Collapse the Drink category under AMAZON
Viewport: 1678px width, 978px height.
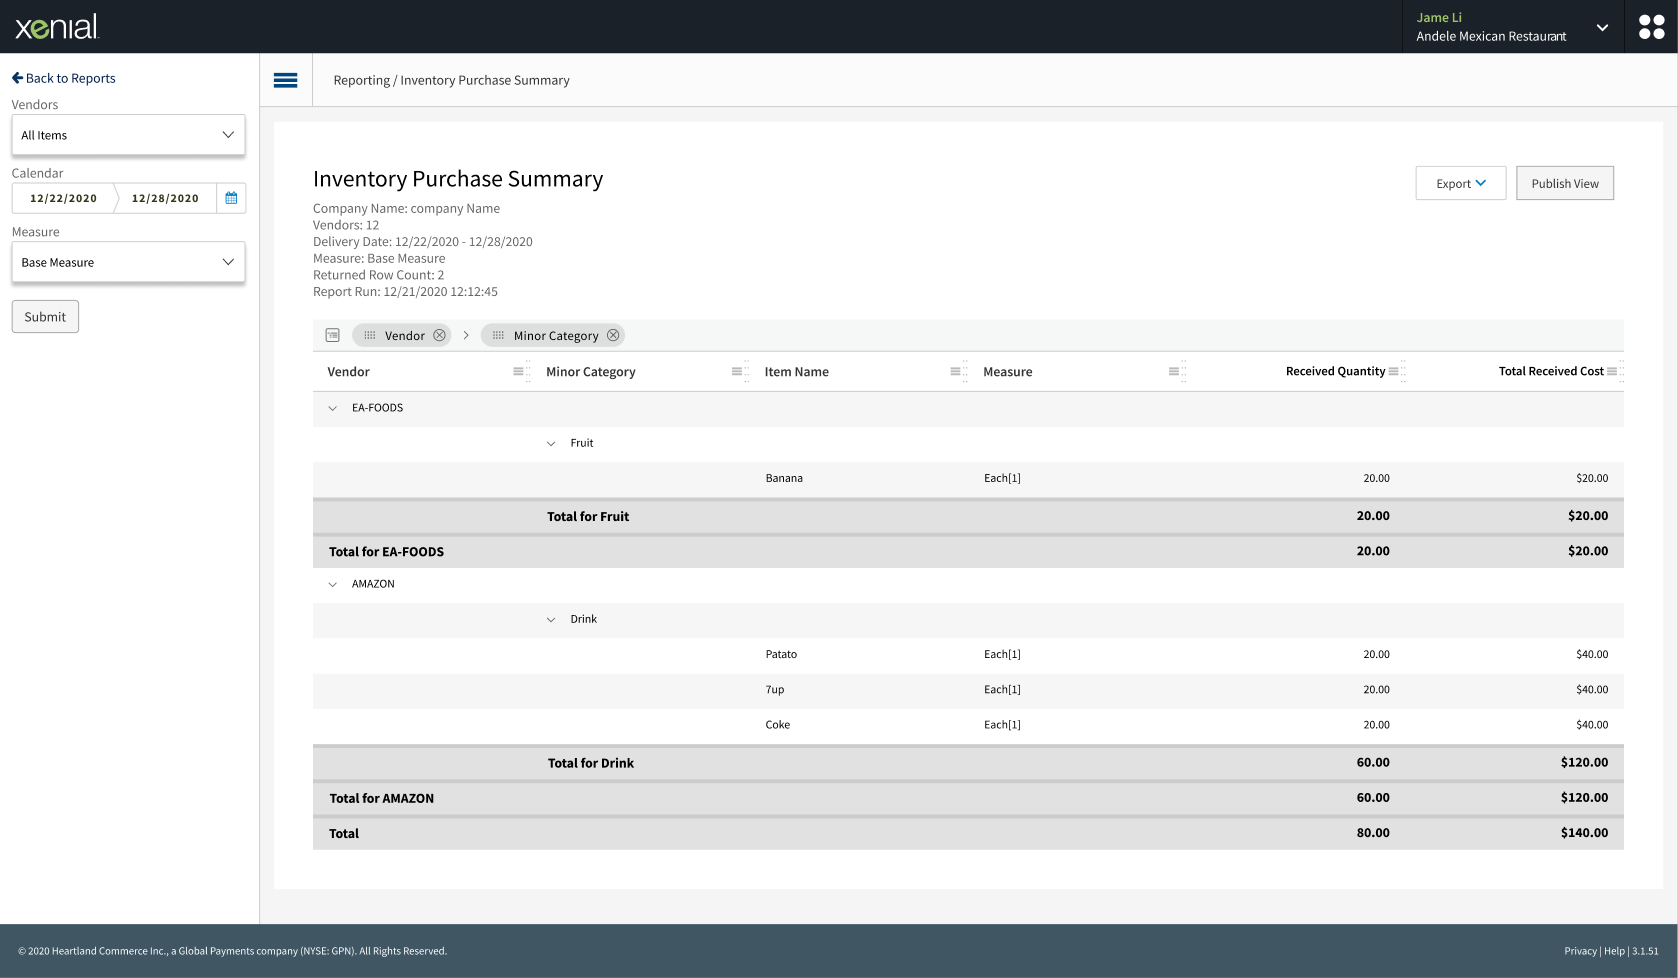click(550, 619)
